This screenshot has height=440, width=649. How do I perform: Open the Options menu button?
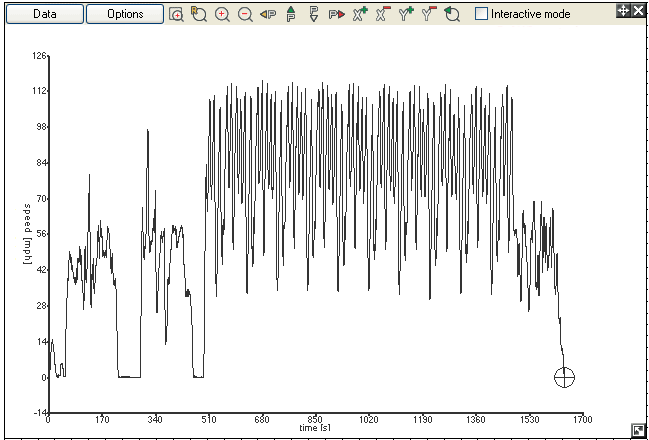coord(125,15)
